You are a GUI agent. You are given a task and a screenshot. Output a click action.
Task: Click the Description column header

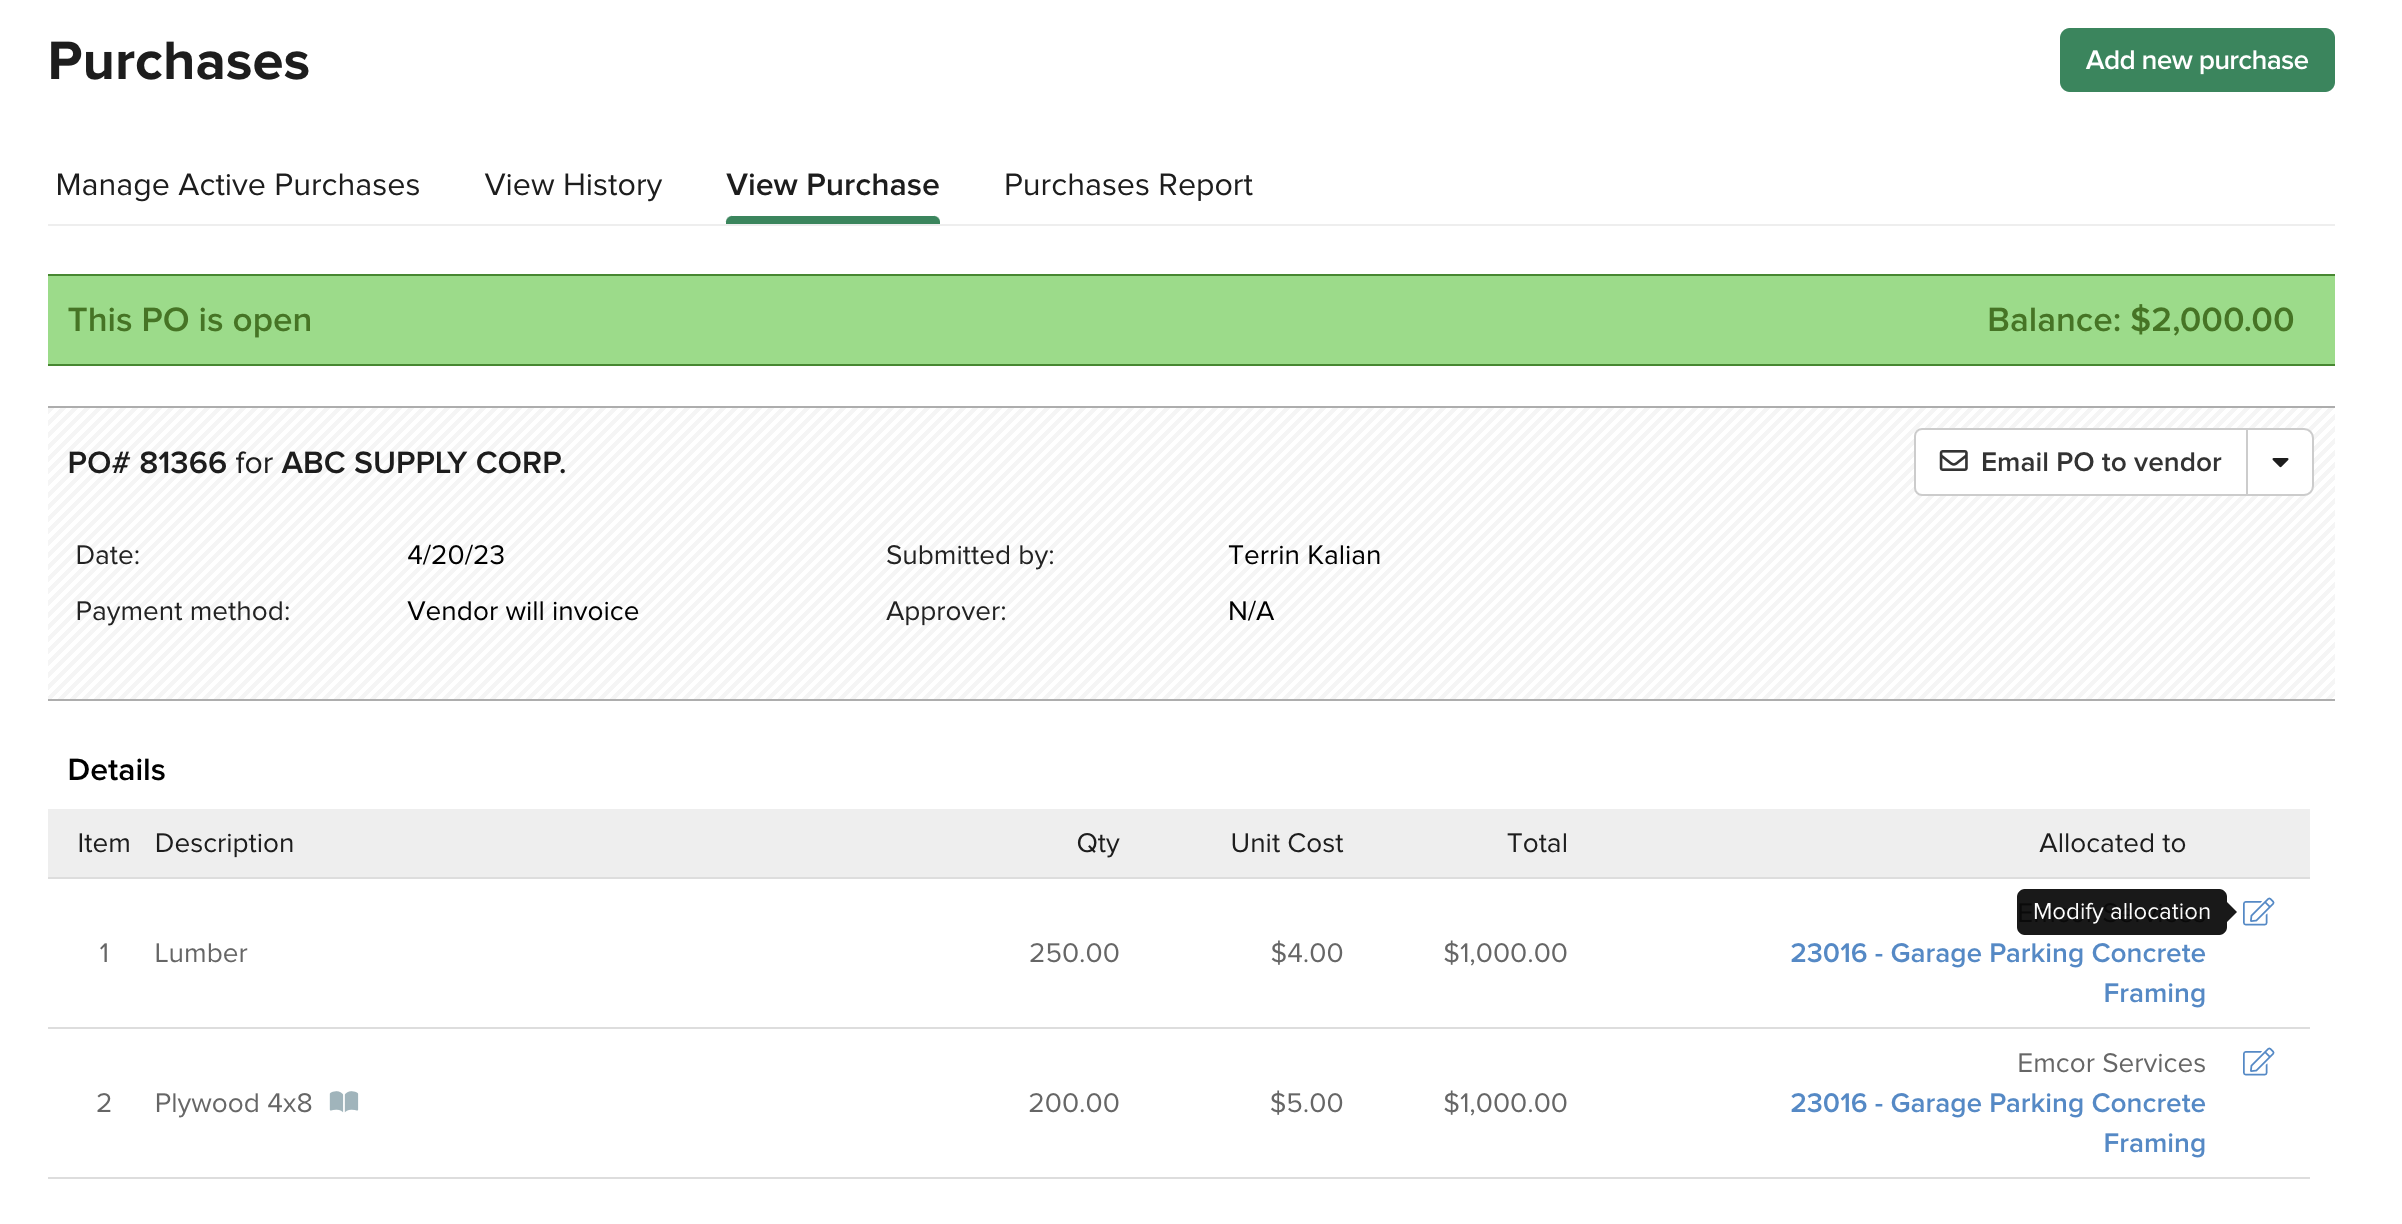224,843
